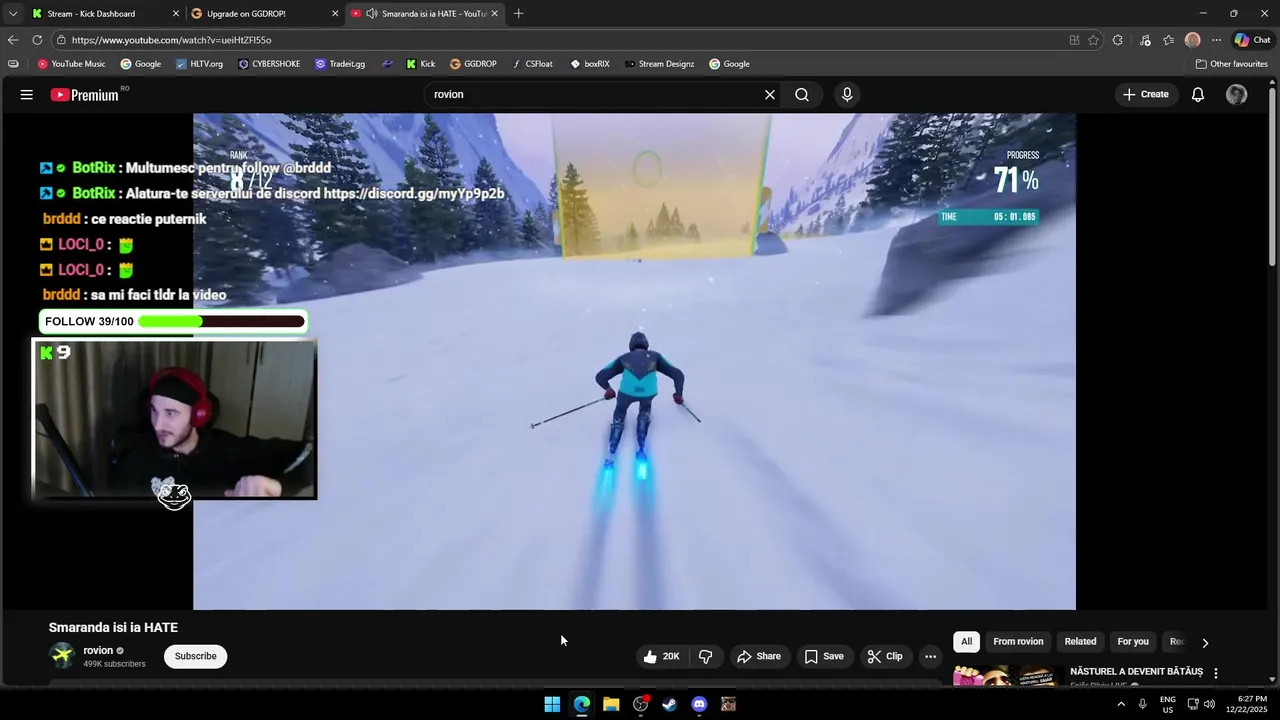This screenshot has height=720, width=1280.
Task: Open split screen icon in address bar
Action: point(1074,40)
